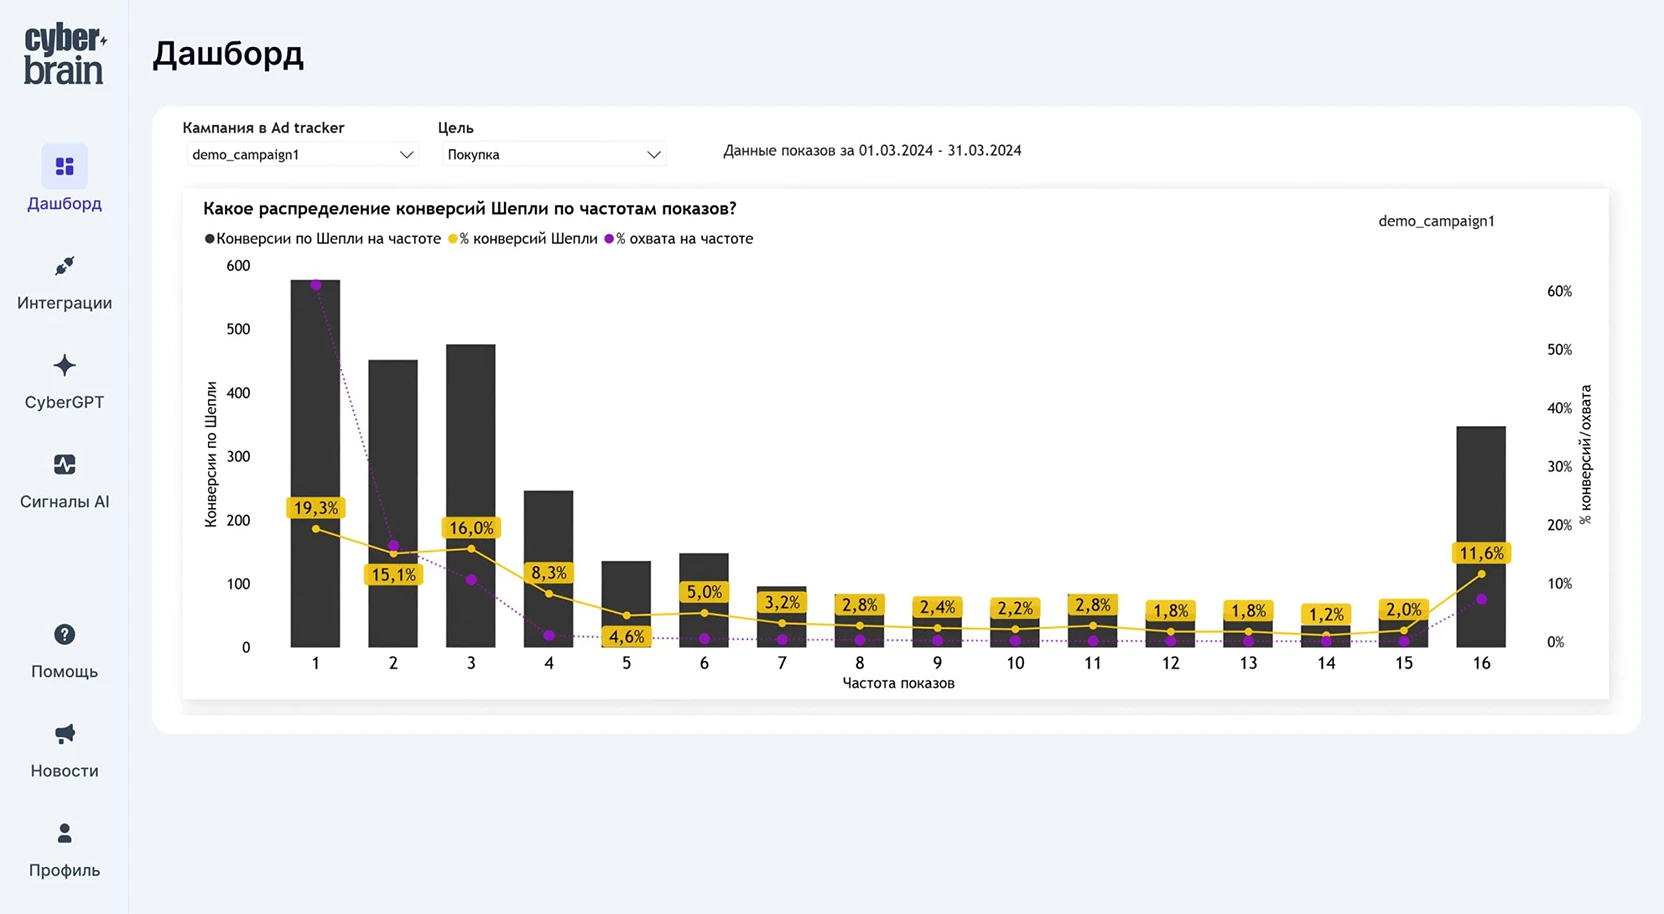Toggle the black Shapley conversions legend marker
Screen dimensions: 1664x914
(x=210, y=239)
